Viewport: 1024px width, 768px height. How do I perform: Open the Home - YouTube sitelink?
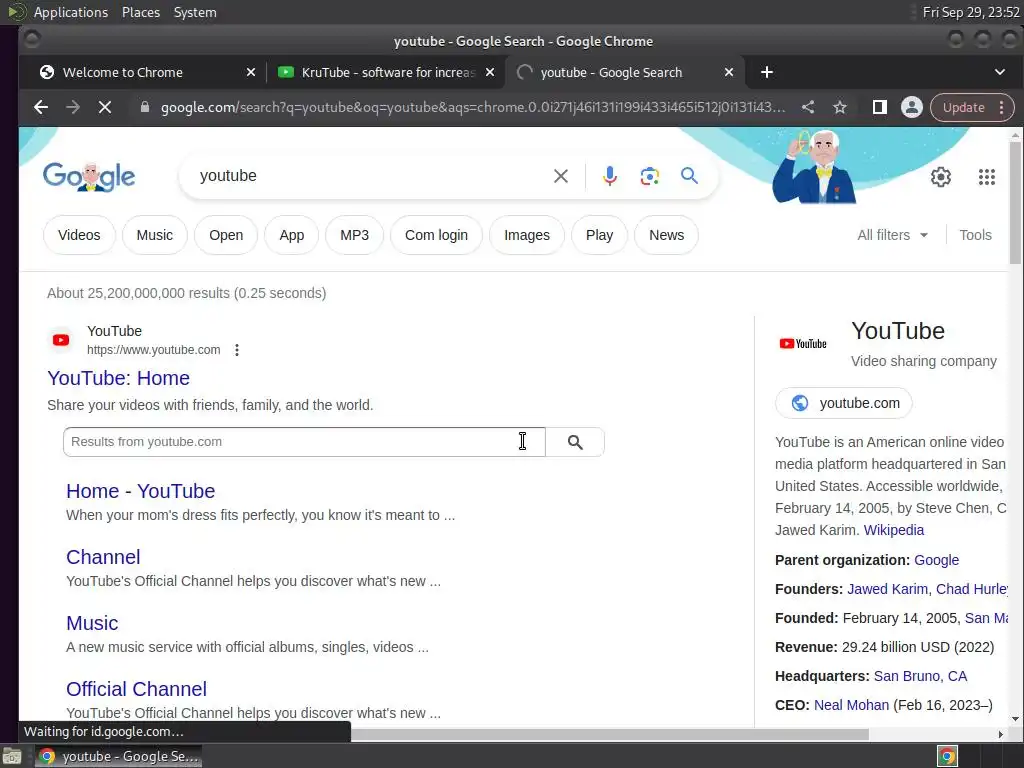coord(140,491)
